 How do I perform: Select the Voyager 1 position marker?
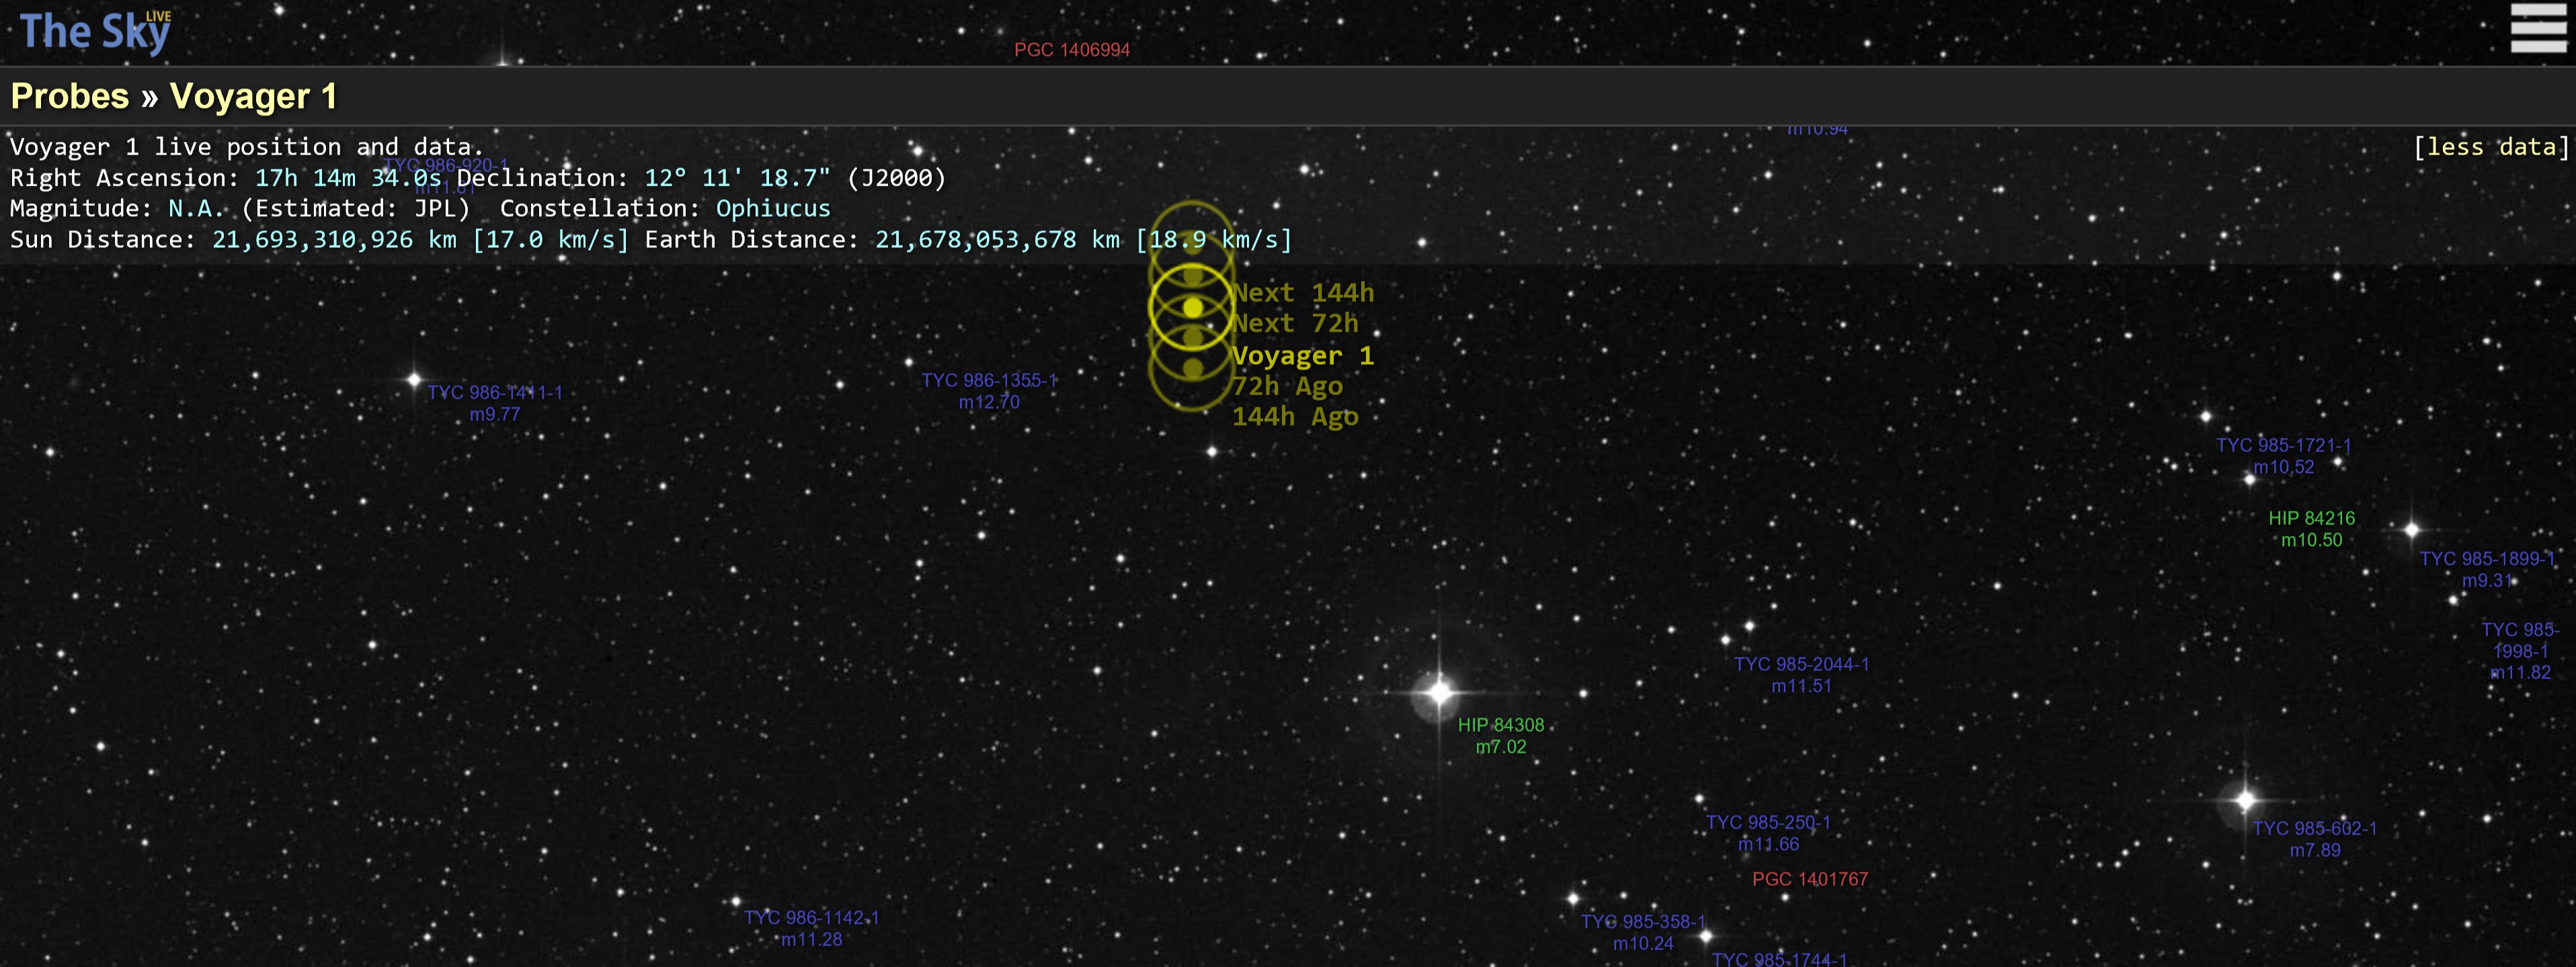1192,308
